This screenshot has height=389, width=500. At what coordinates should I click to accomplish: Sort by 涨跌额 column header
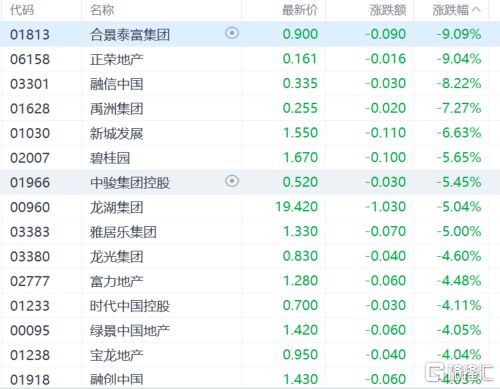coord(388,10)
